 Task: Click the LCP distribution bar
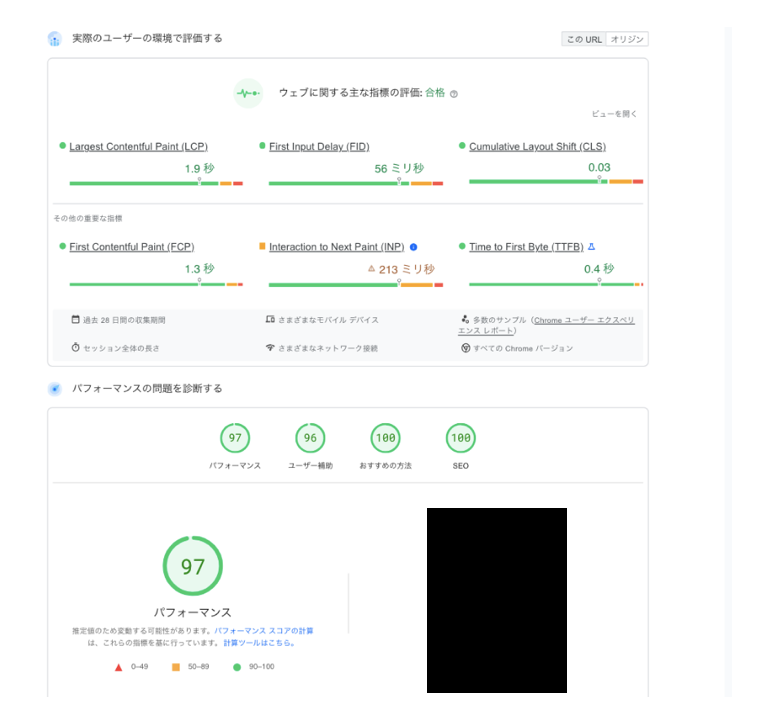[156, 183]
